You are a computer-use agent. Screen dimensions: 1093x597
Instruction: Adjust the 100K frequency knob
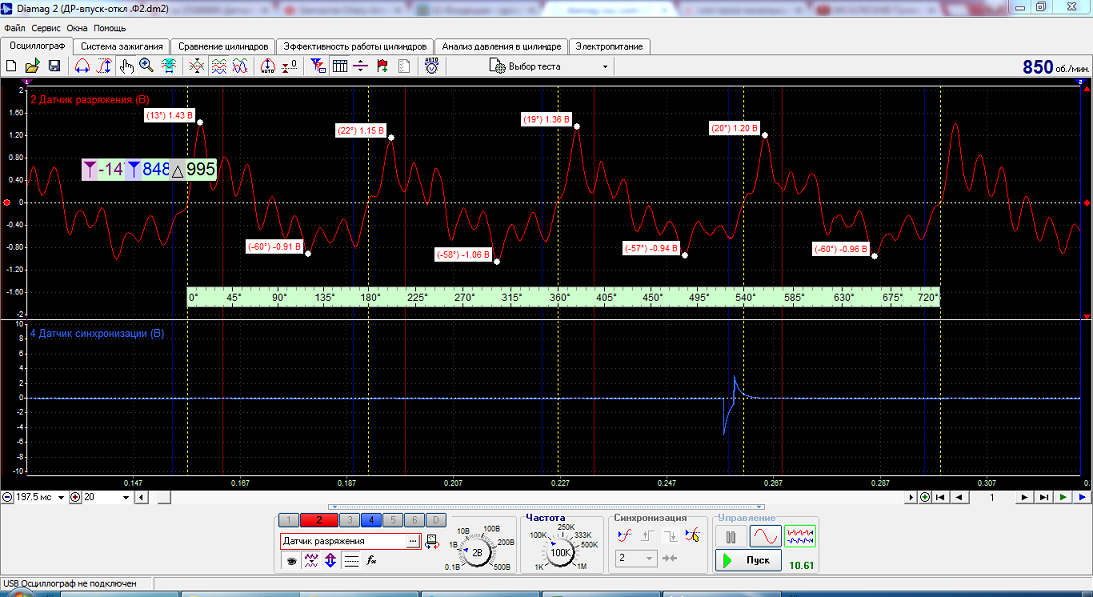point(560,552)
